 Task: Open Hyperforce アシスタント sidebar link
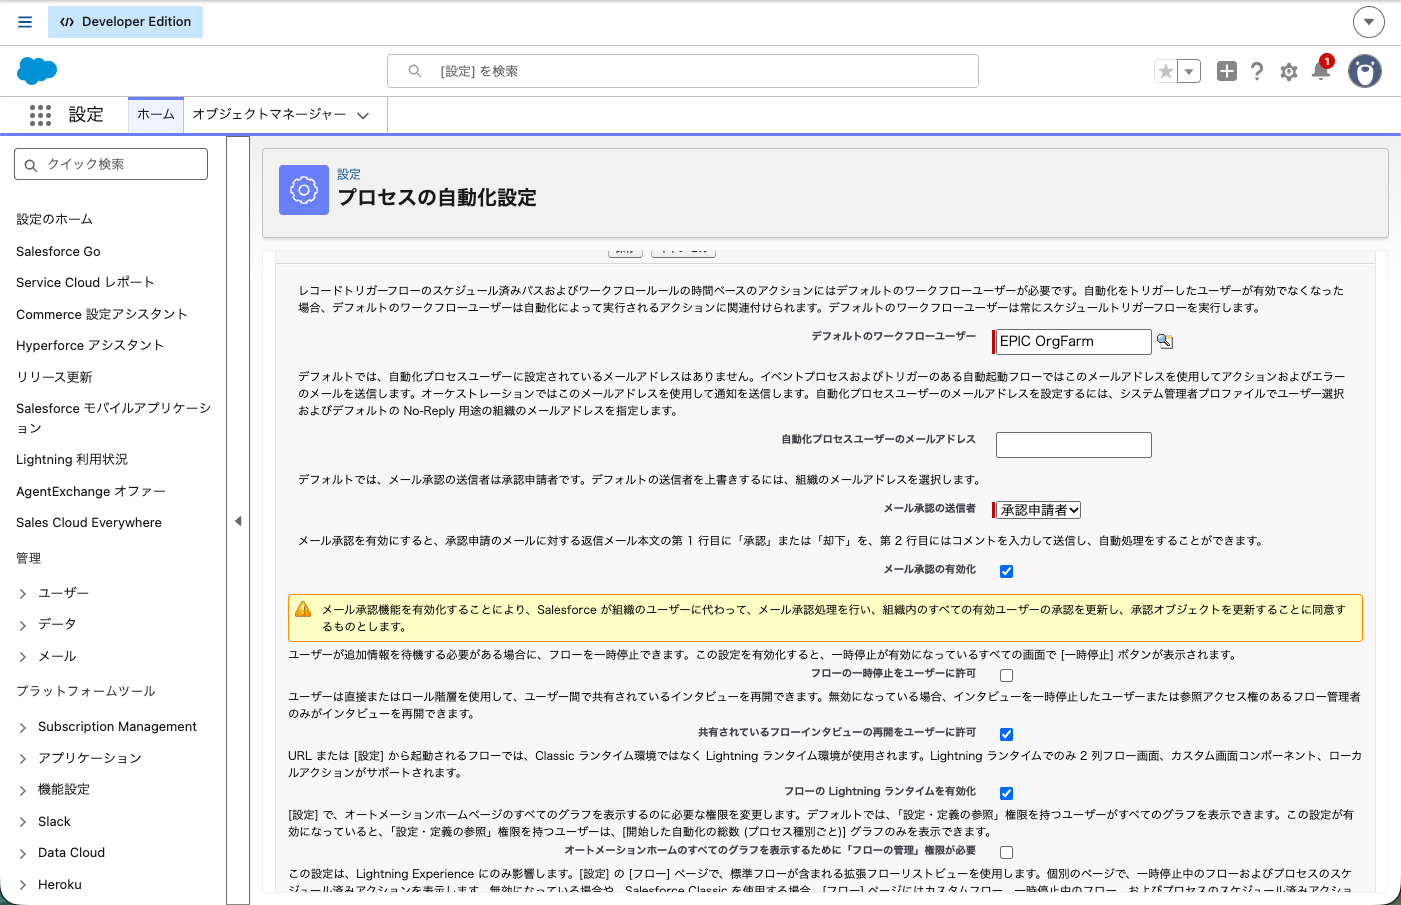(90, 345)
